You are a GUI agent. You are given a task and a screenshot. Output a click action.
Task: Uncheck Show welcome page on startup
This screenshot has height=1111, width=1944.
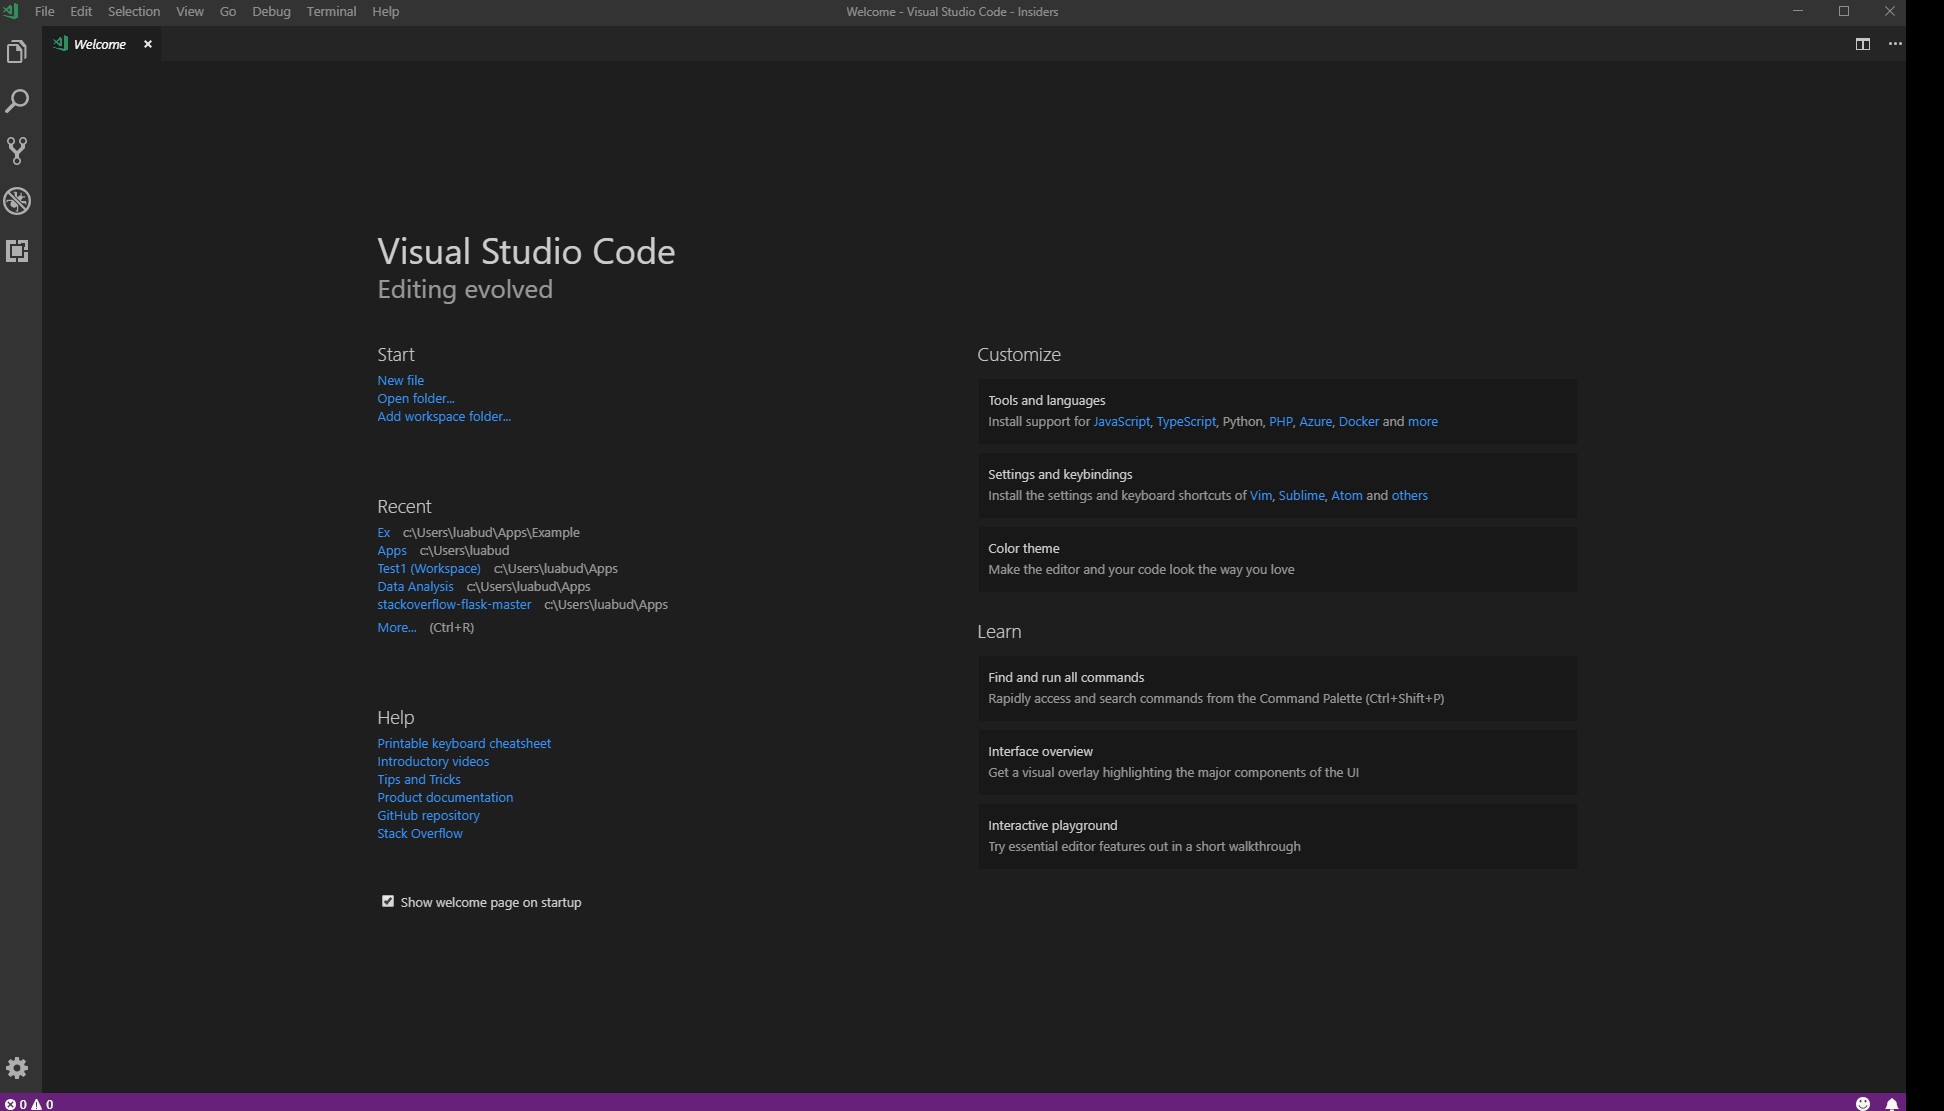388,901
